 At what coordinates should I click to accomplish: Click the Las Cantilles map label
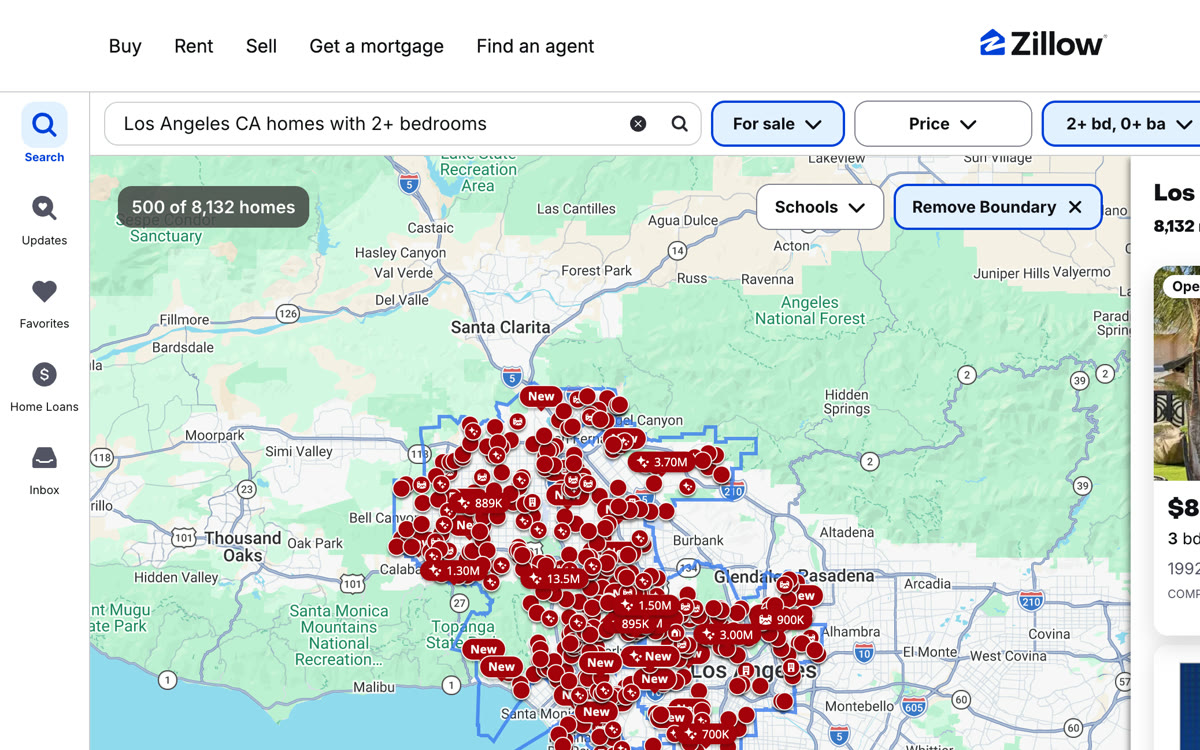[x=576, y=208]
